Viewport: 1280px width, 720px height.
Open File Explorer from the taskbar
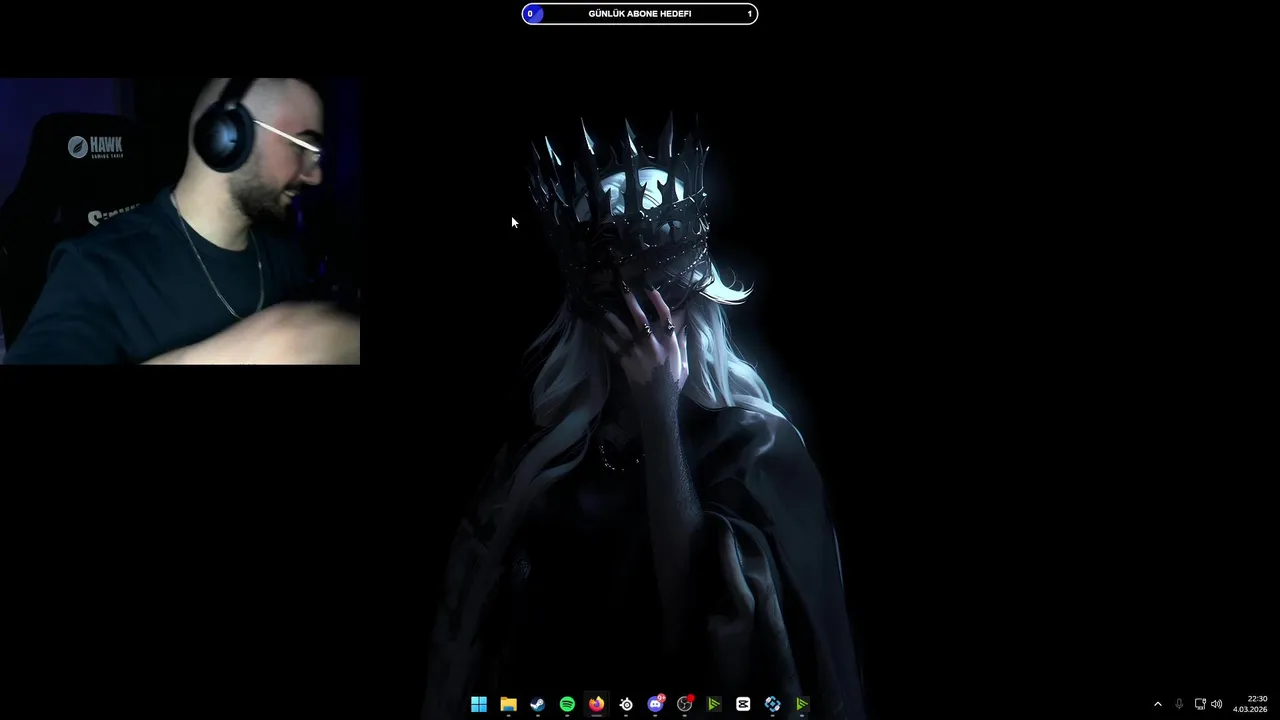[x=508, y=704]
